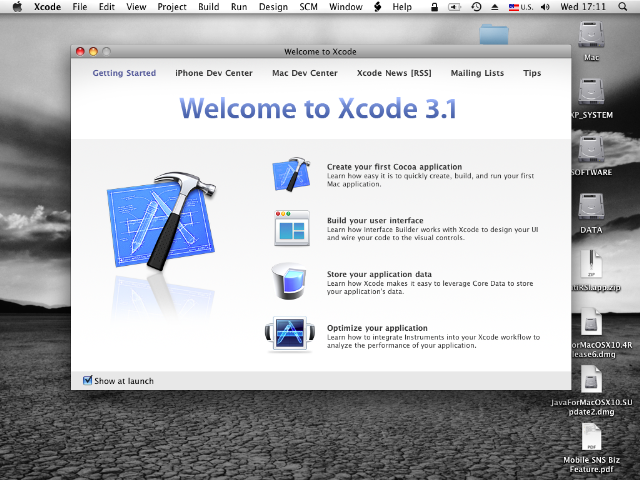The image size is (640, 480).
Task: Open the Window menu
Action: 346,7
